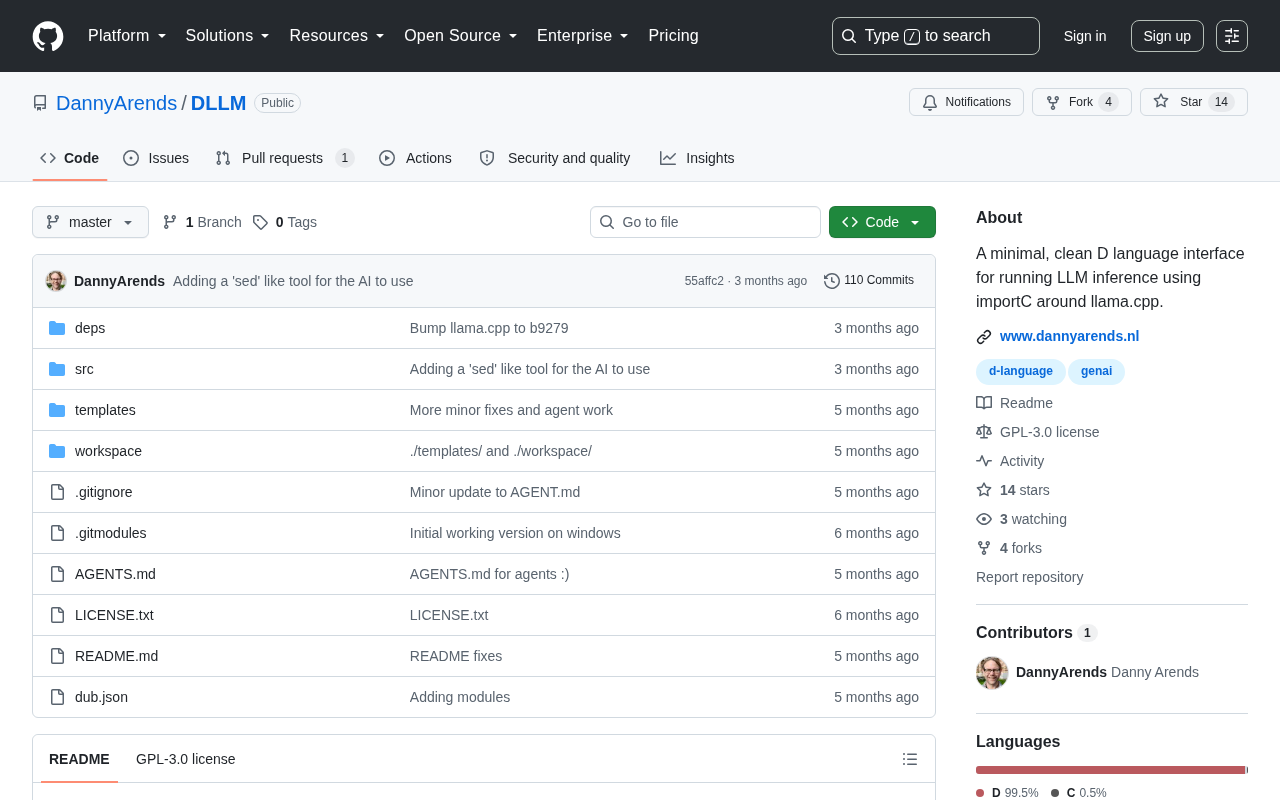Click the .gitignore file icon

(x=57, y=492)
